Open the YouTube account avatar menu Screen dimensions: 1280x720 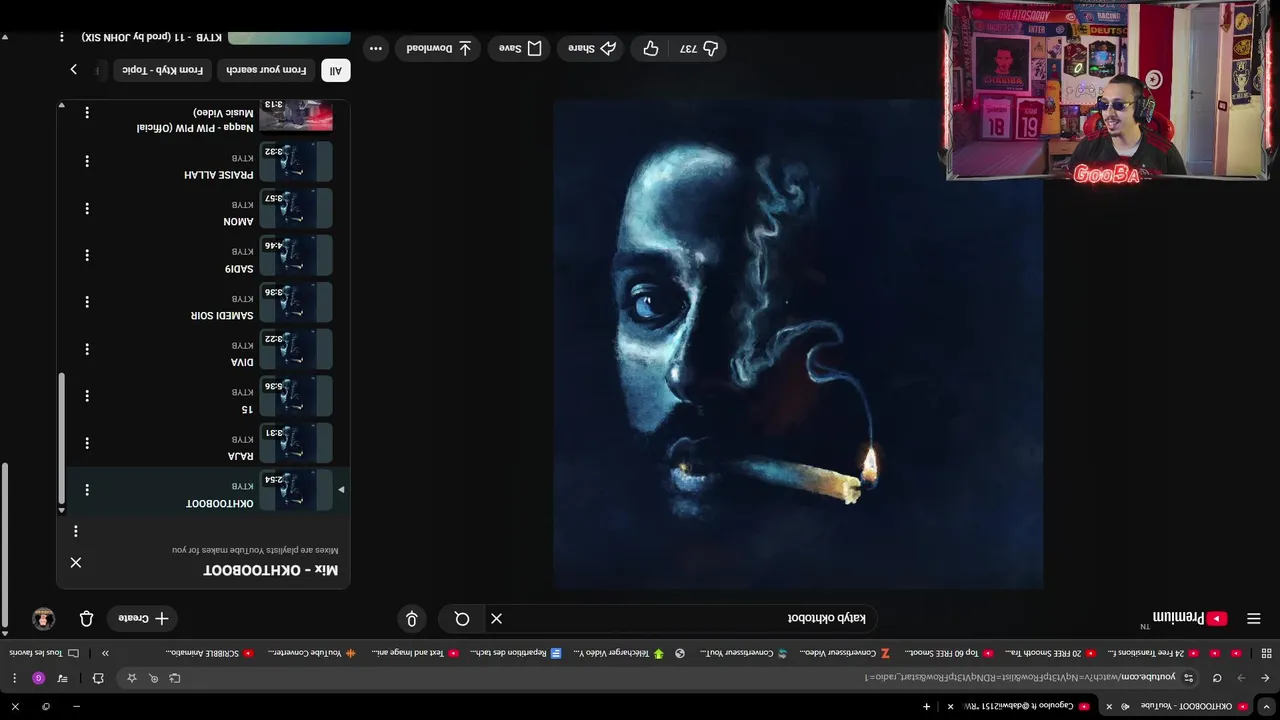pyautogui.click(x=43, y=619)
